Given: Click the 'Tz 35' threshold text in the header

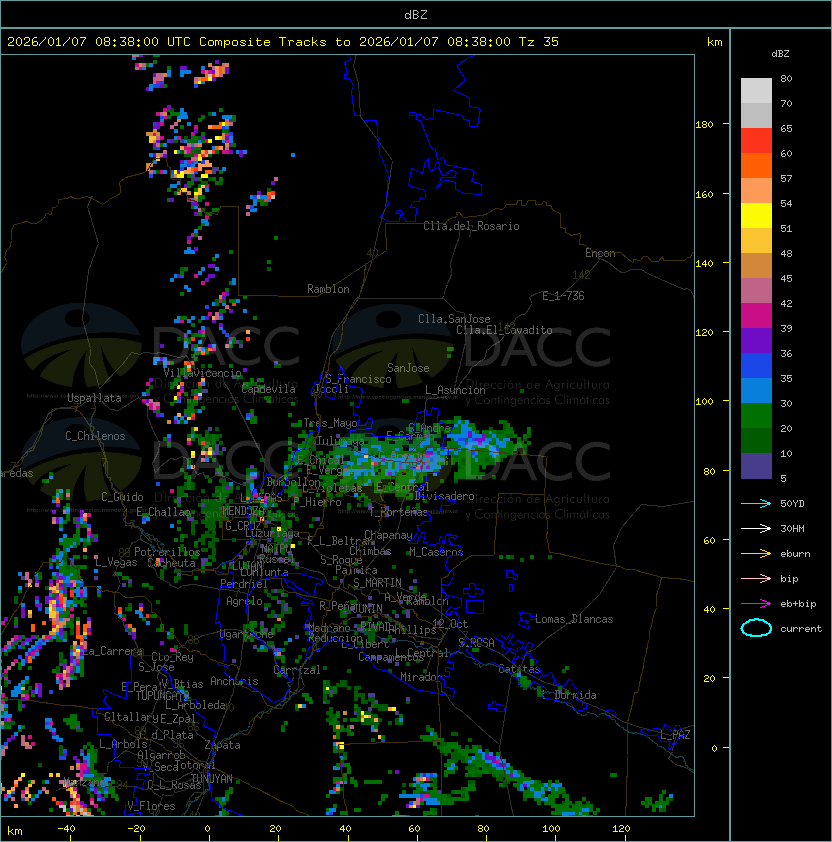Looking at the screenshot, I should (539, 42).
